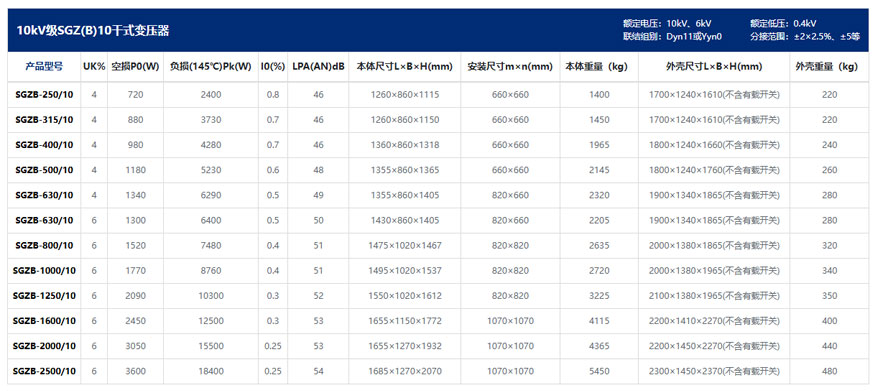Screen dimensions: 874x391
Task: Click the body size 1430×860×1405
Action: coord(405,220)
